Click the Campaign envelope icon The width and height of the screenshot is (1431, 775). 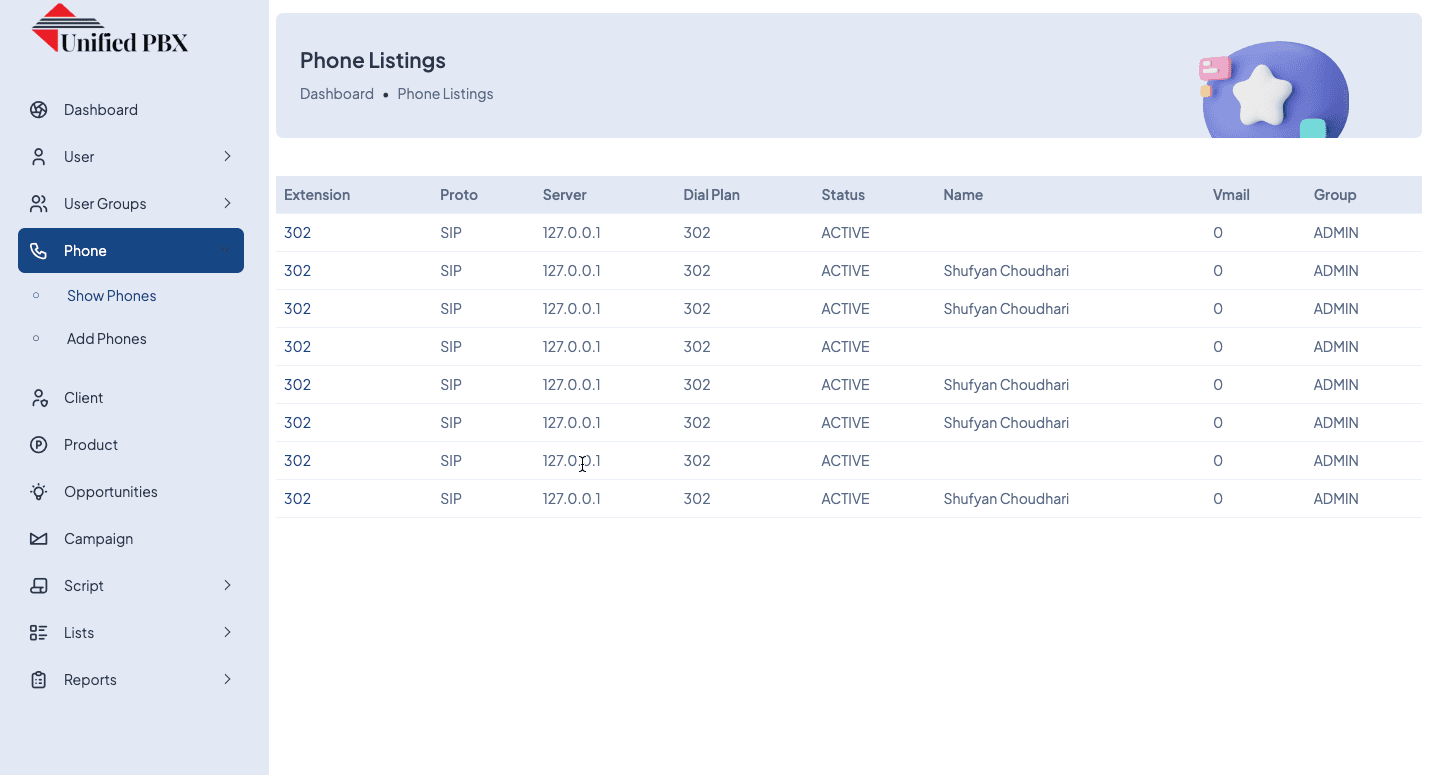point(39,539)
